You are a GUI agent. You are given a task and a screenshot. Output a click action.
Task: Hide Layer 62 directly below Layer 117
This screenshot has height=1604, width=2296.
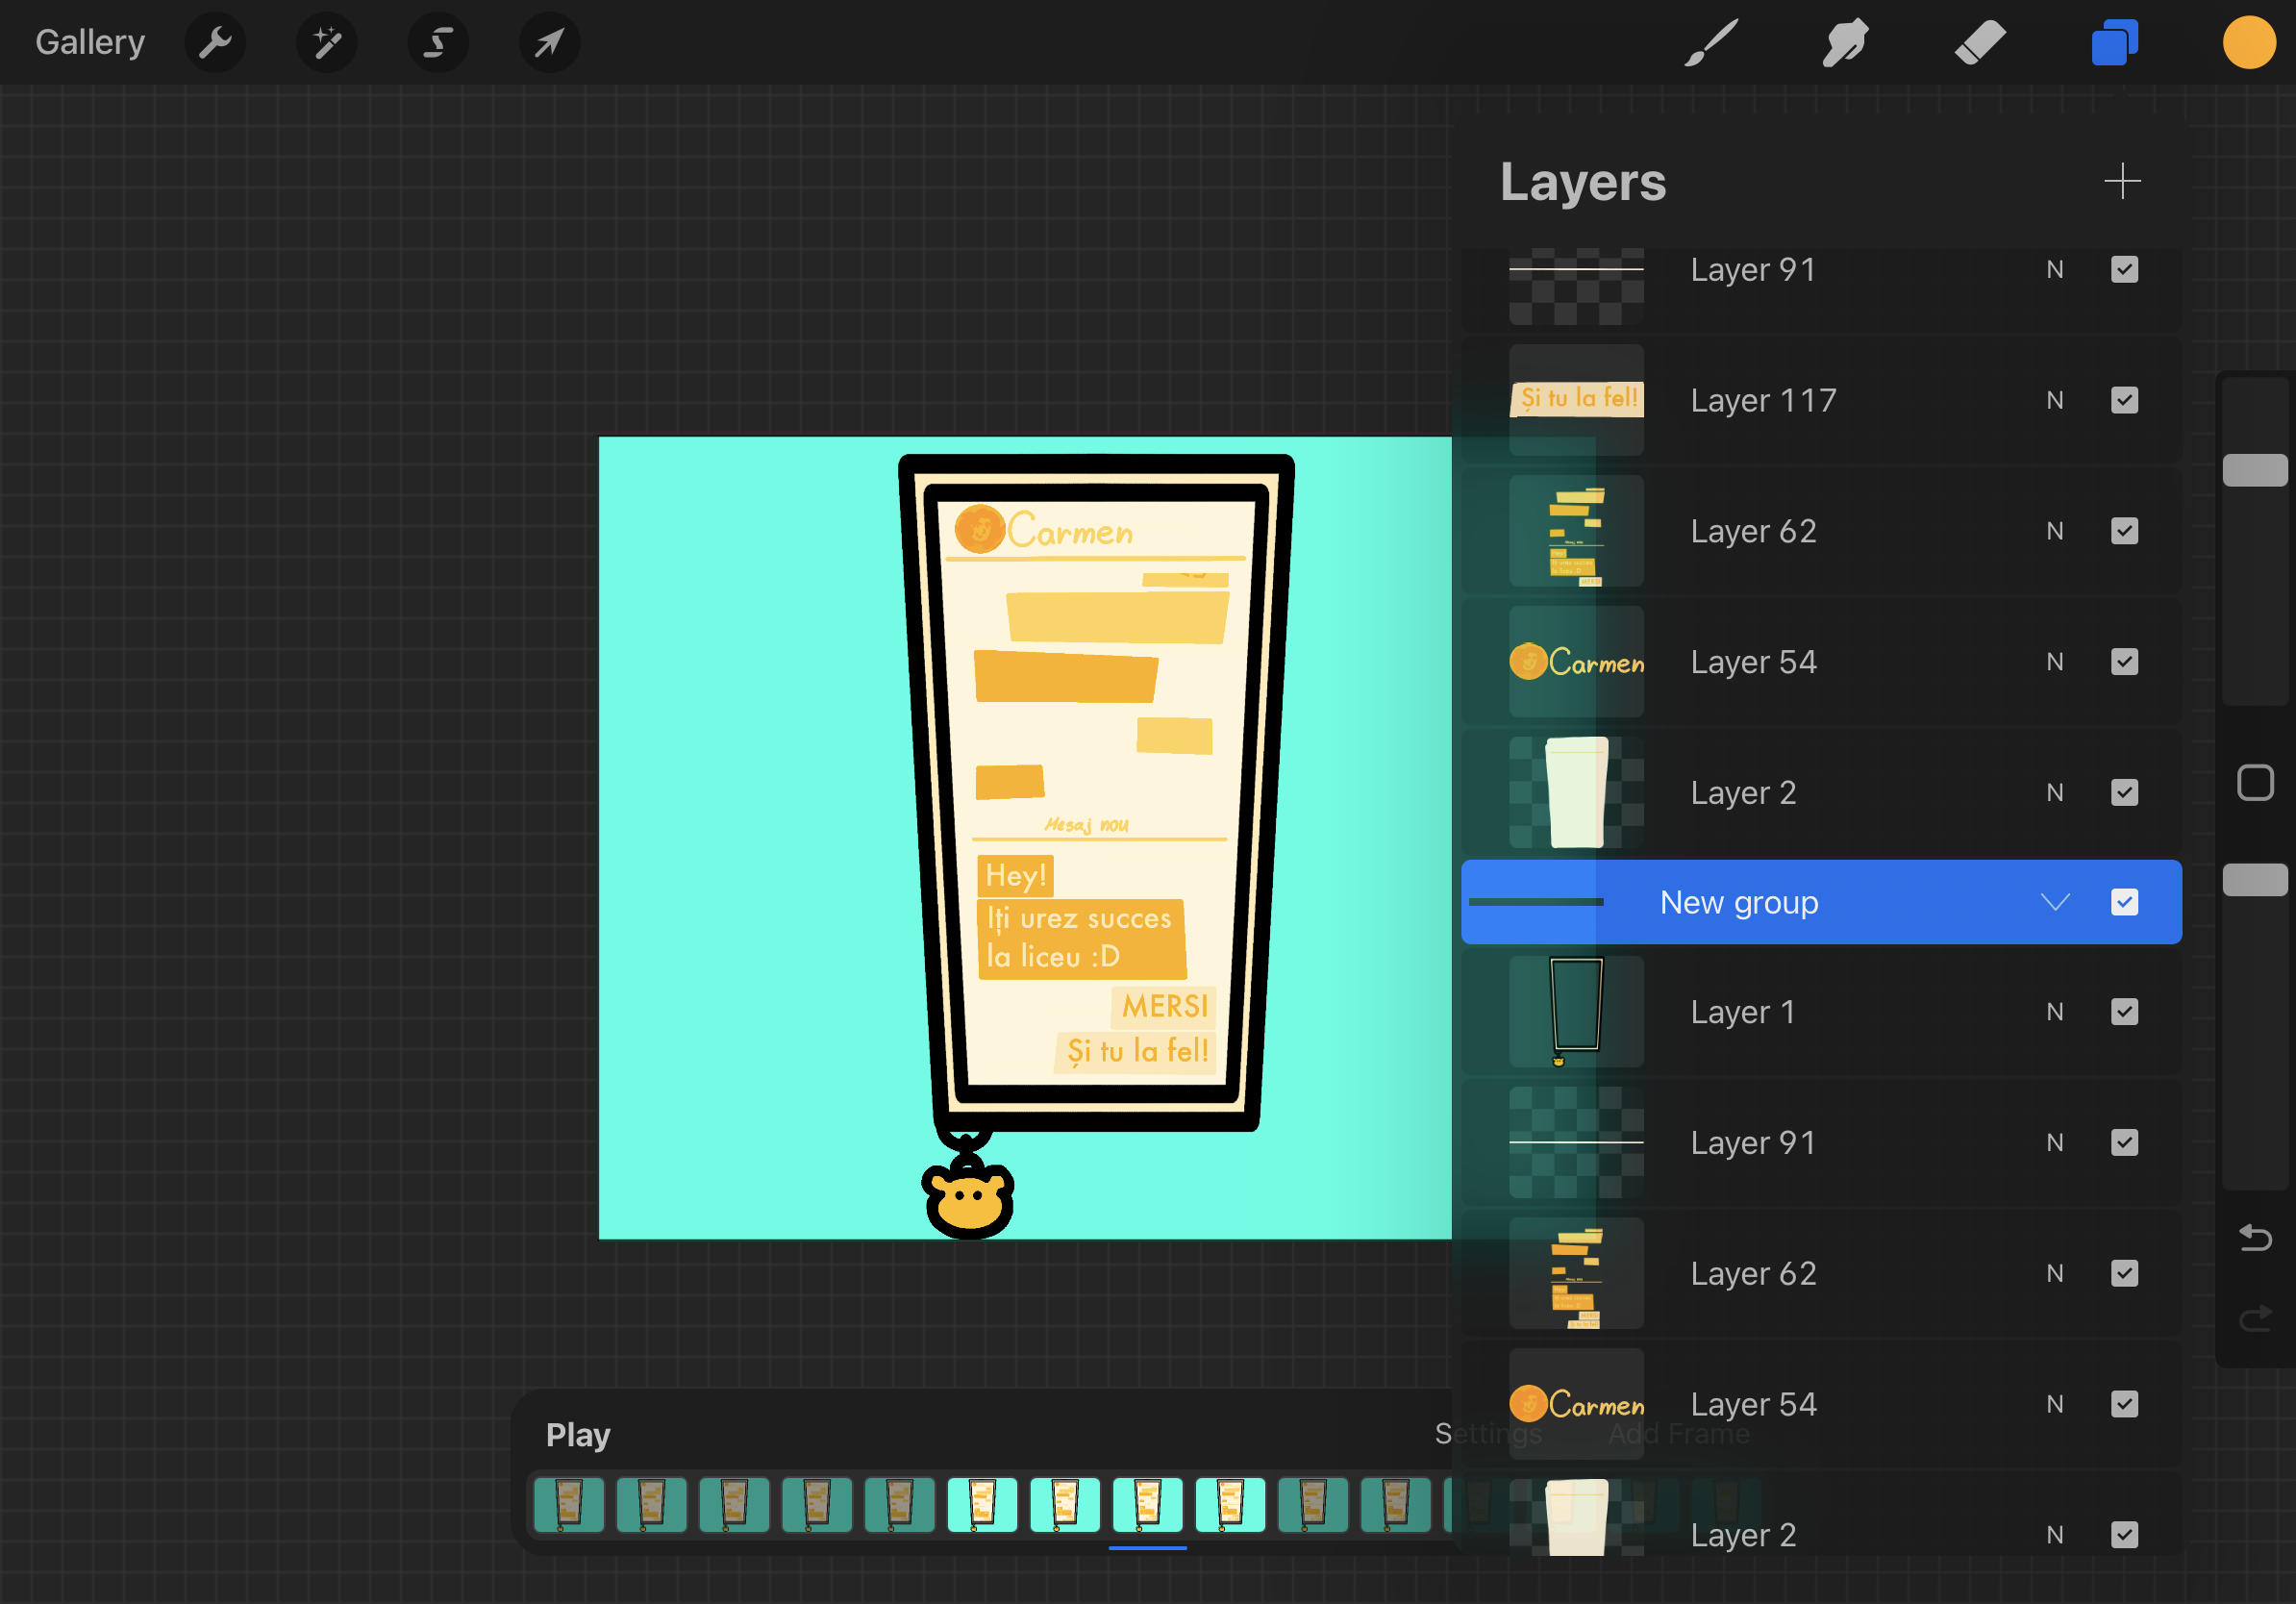[x=2124, y=531]
